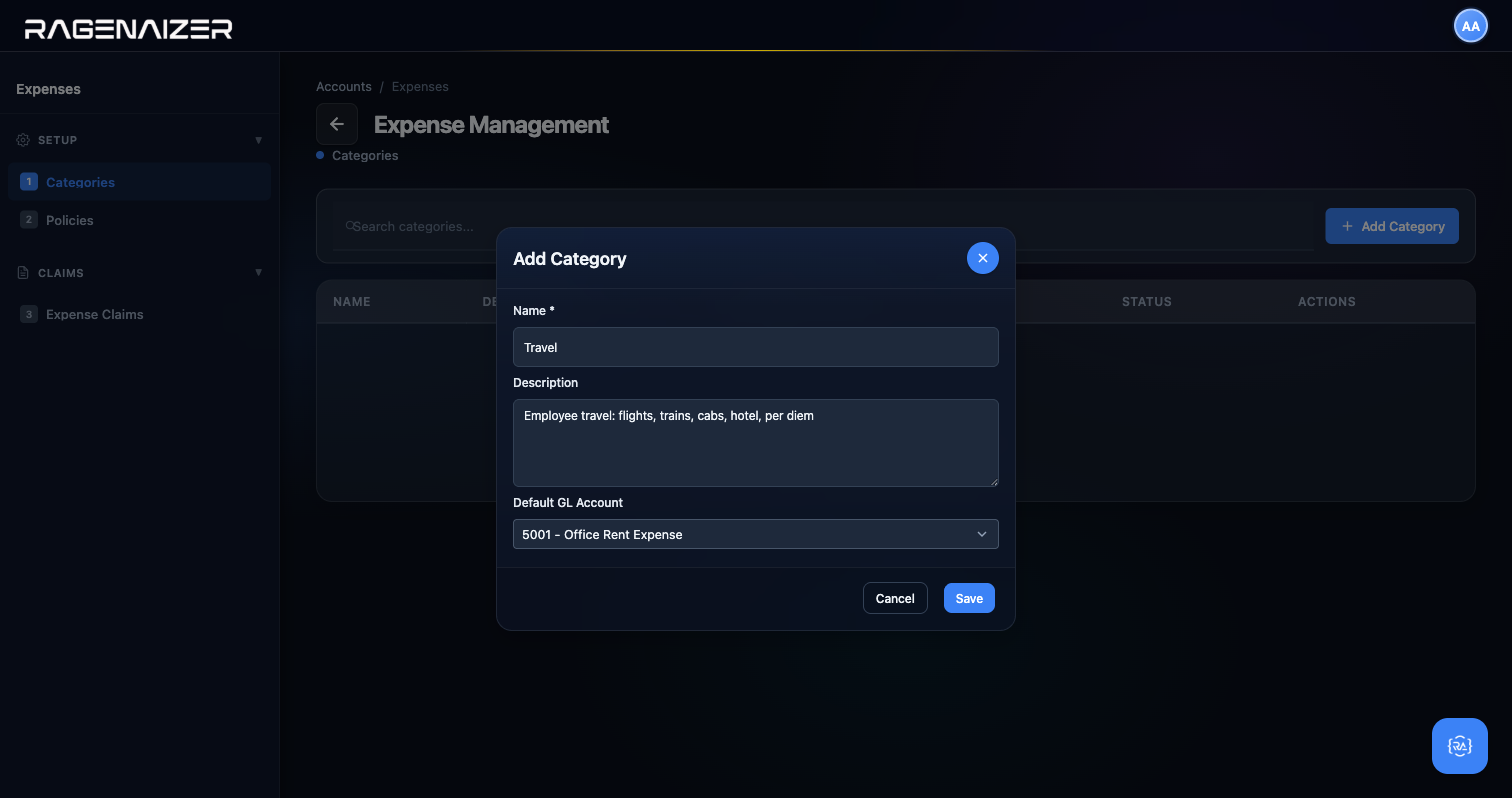Click the Categories label under Expense Management
Viewport: 1512px width, 798px height.
(365, 155)
